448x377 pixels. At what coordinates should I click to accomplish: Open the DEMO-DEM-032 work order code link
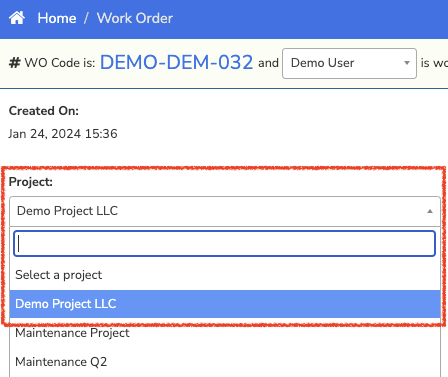(x=176, y=62)
